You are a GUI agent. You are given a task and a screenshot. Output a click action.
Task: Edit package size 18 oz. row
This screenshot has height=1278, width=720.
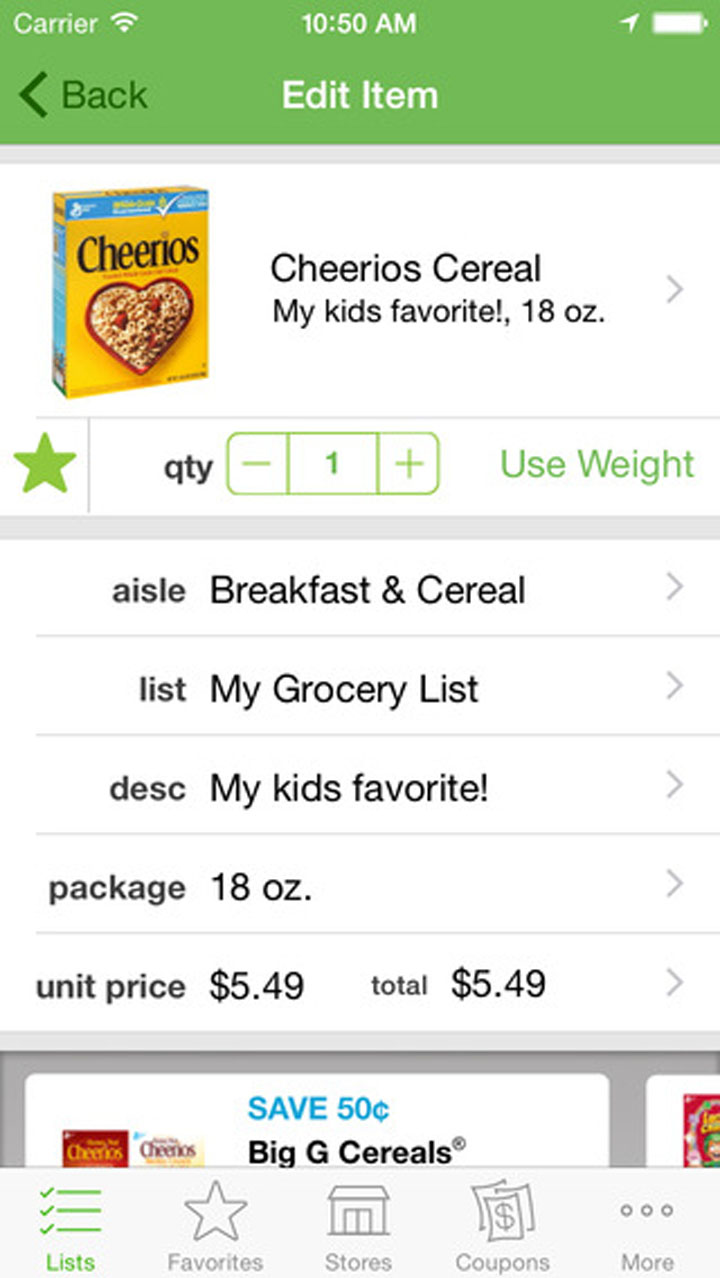tap(261, 886)
